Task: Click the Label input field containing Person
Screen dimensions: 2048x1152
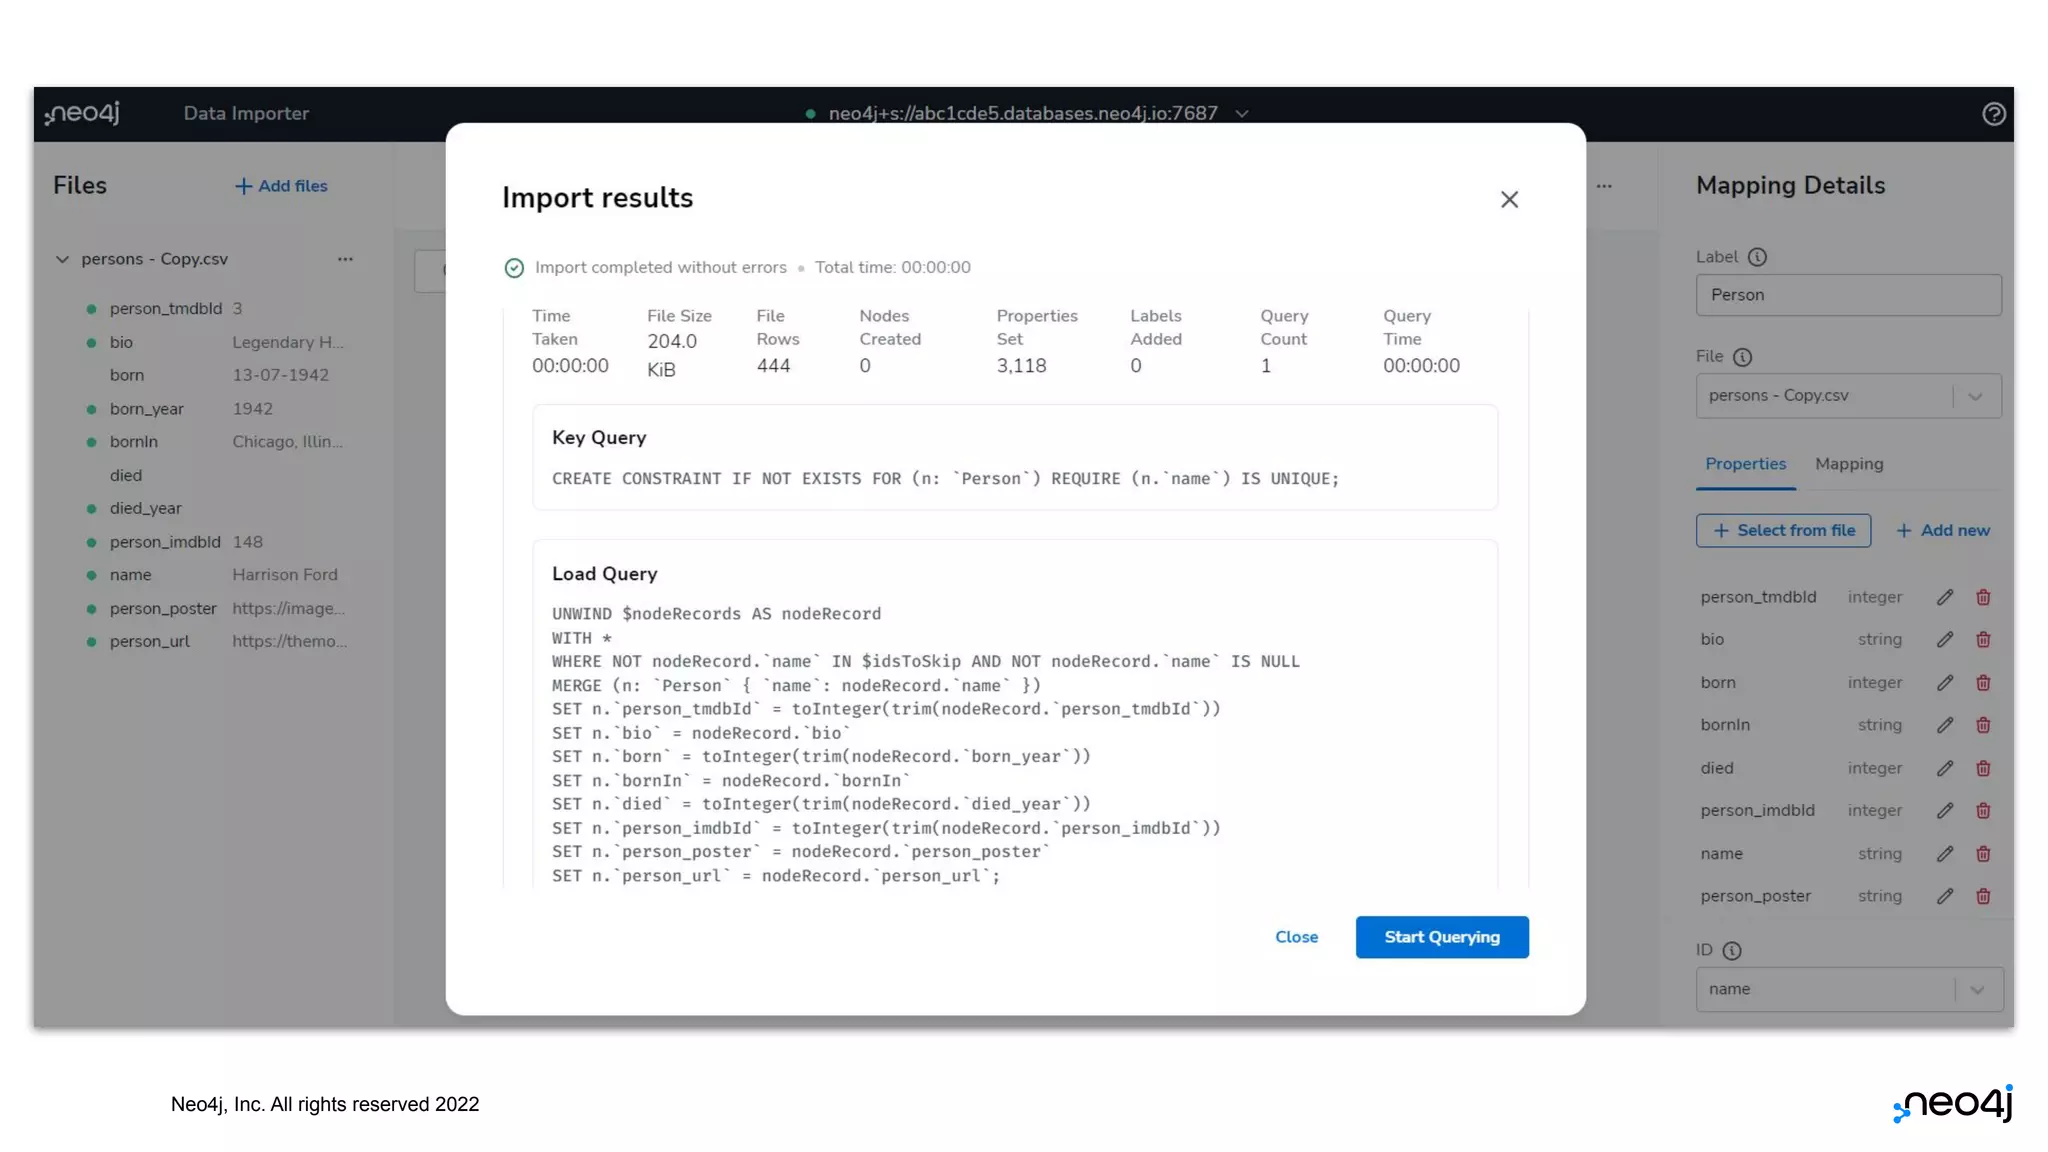Action: pyautogui.click(x=1847, y=295)
